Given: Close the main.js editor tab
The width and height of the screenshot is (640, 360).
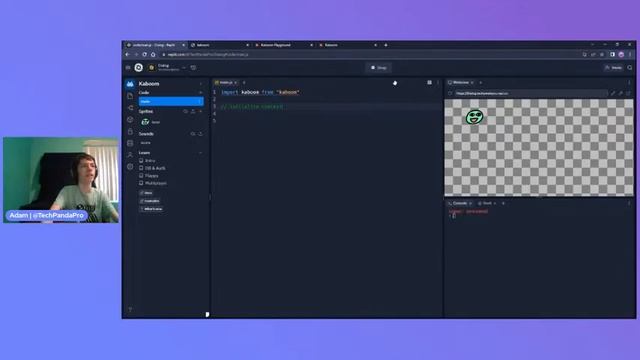Looking at the screenshot, I should [x=236, y=82].
